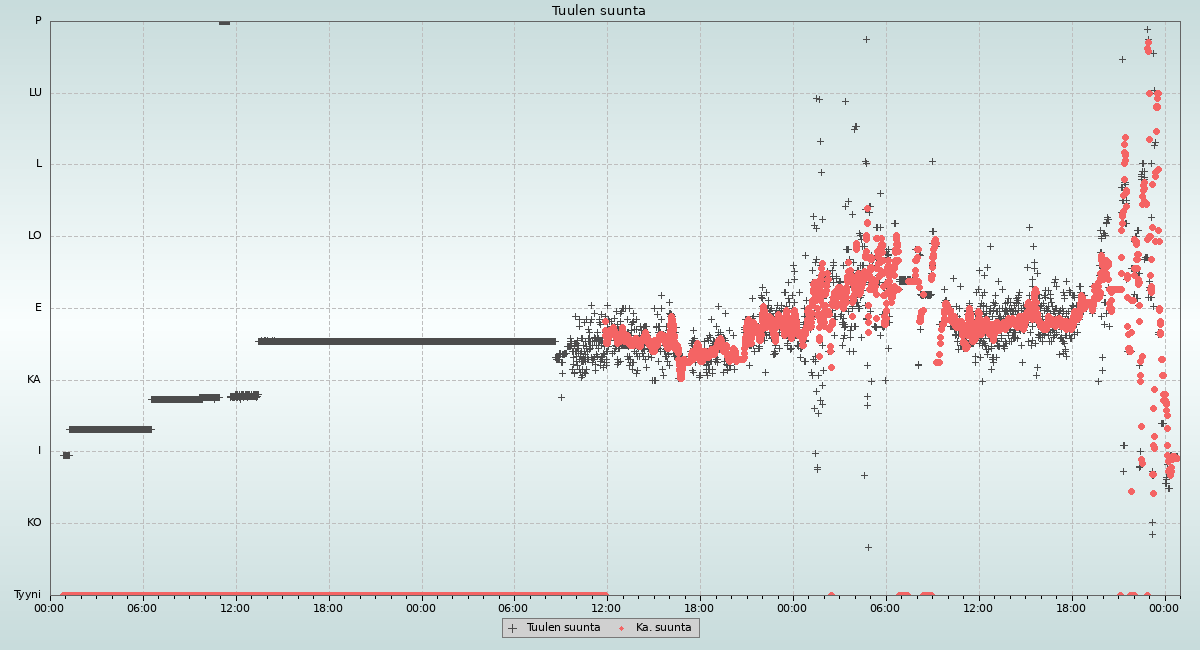1200x650 pixels.
Task: Select the 'Ka. suunta' legend label
Action: (663, 628)
